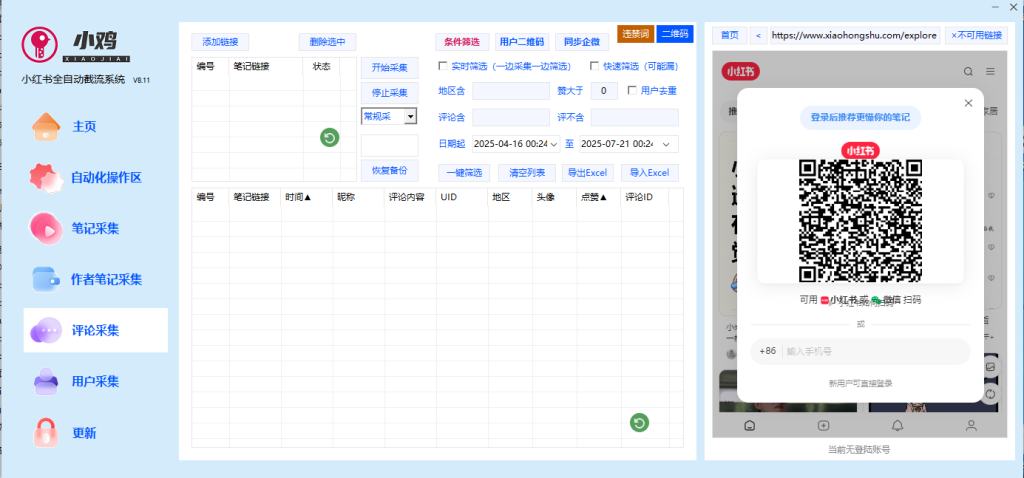The height and width of the screenshot is (478, 1024).
Task: Click the +86 country code
Action: [x=768, y=351]
